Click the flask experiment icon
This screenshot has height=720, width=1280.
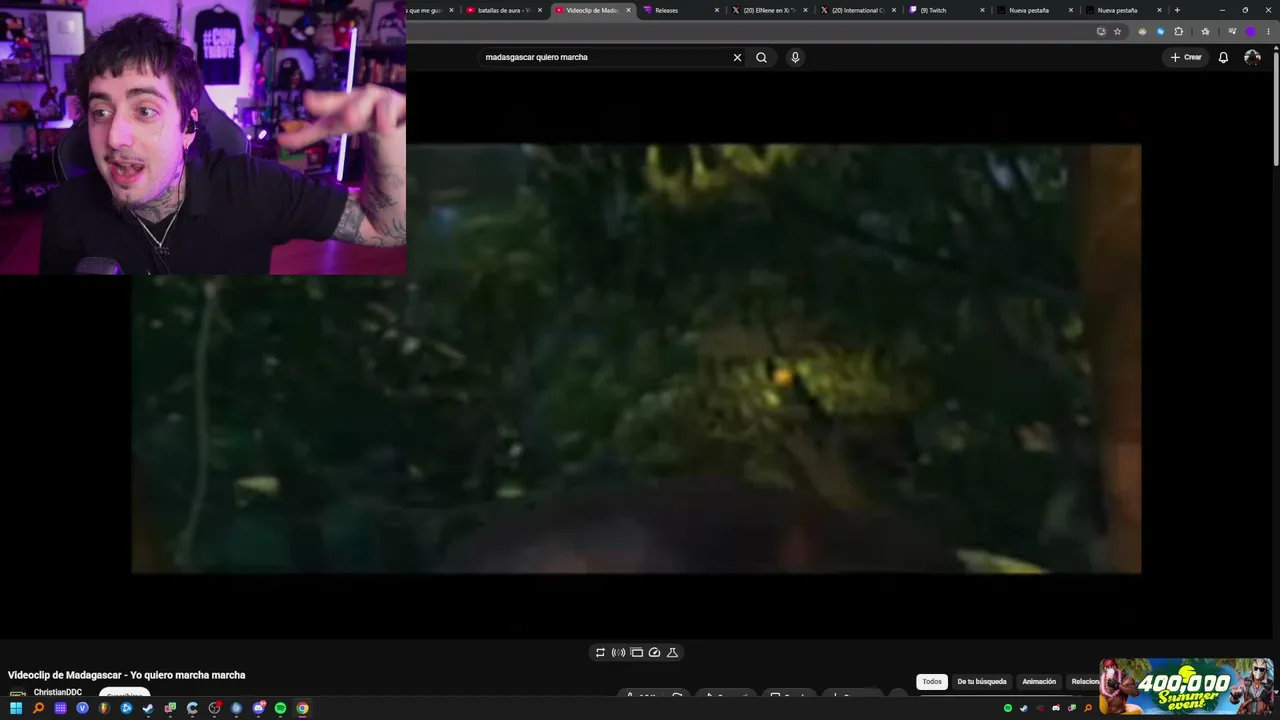pos(672,652)
